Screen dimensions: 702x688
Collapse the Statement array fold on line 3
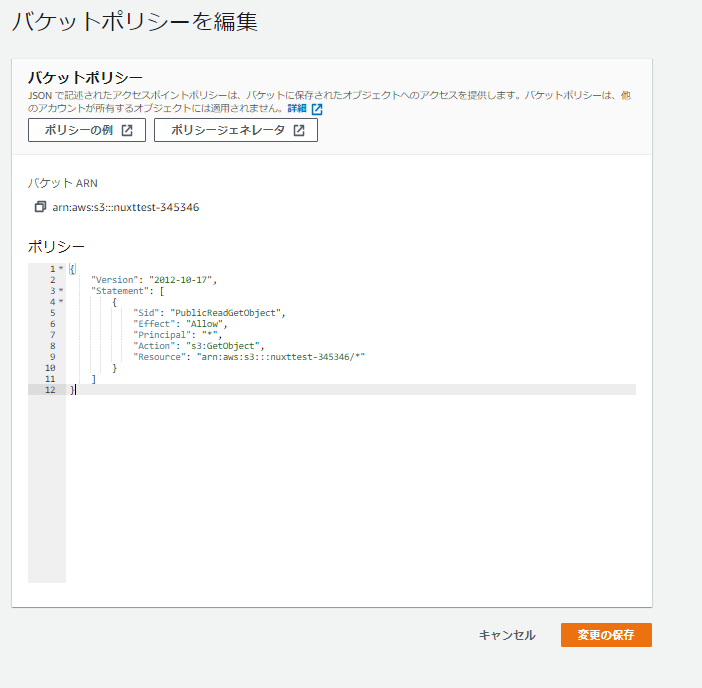pyautogui.click(x=61, y=291)
